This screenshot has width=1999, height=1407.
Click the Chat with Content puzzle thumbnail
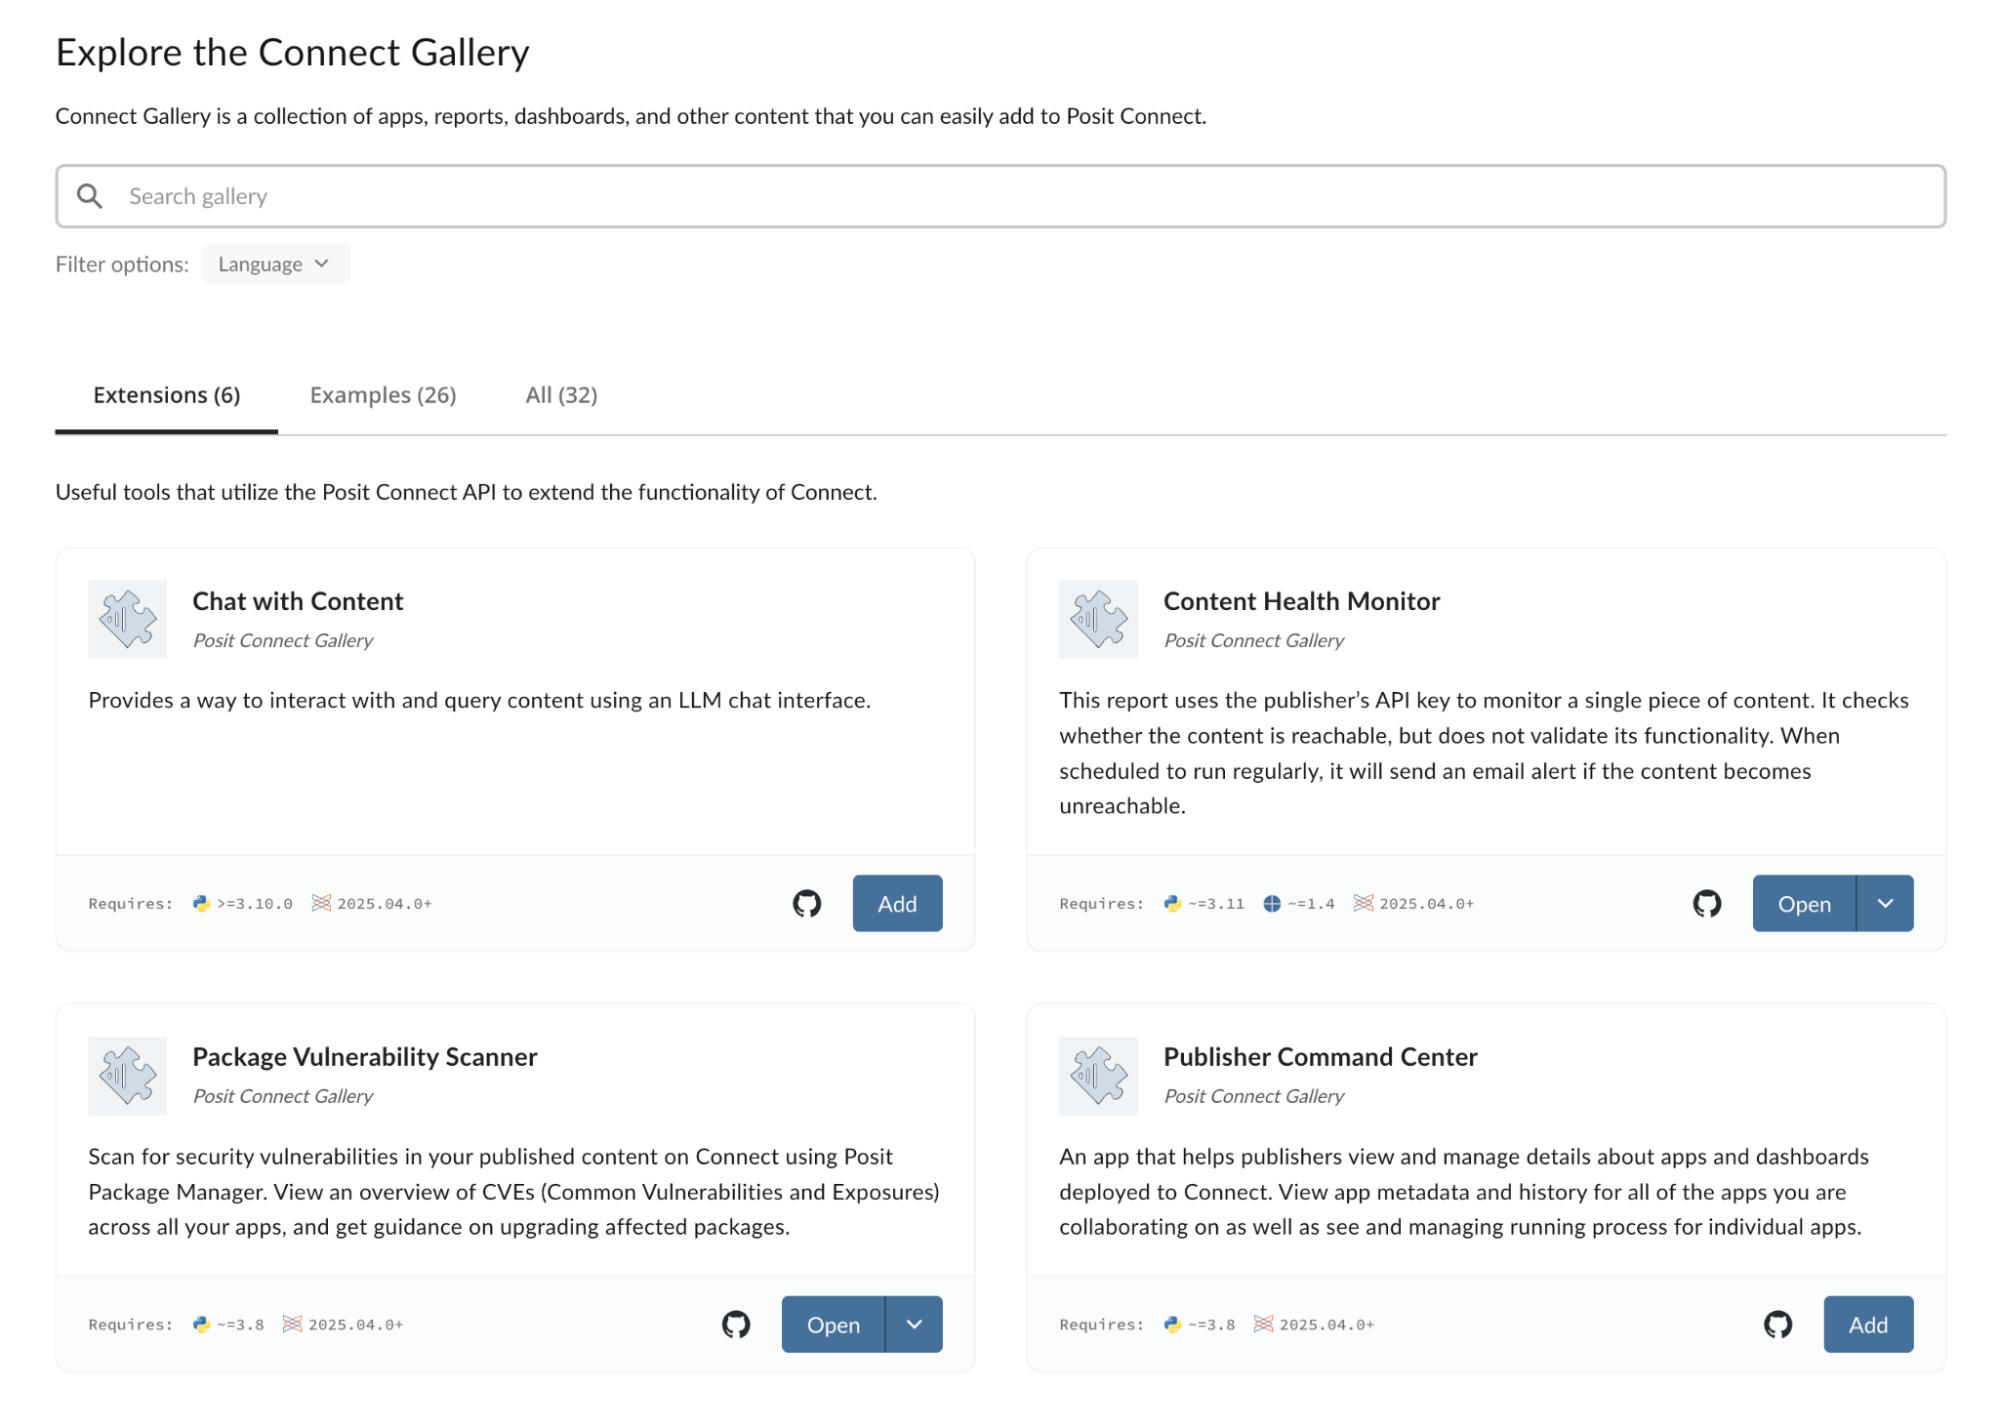tap(127, 619)
